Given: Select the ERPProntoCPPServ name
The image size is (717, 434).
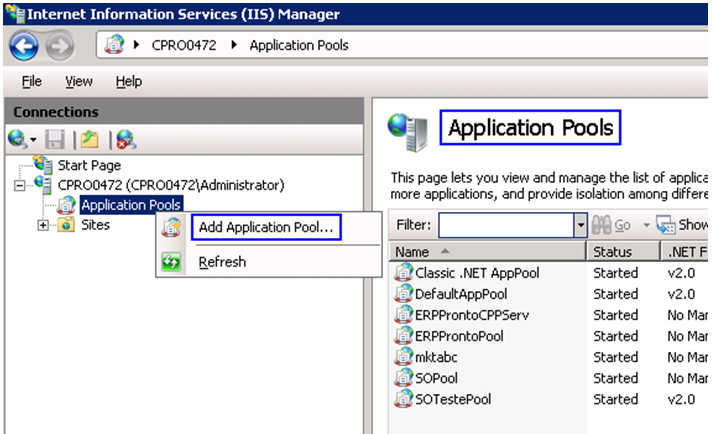Looking at the screenshot, I should pos(472,315).
